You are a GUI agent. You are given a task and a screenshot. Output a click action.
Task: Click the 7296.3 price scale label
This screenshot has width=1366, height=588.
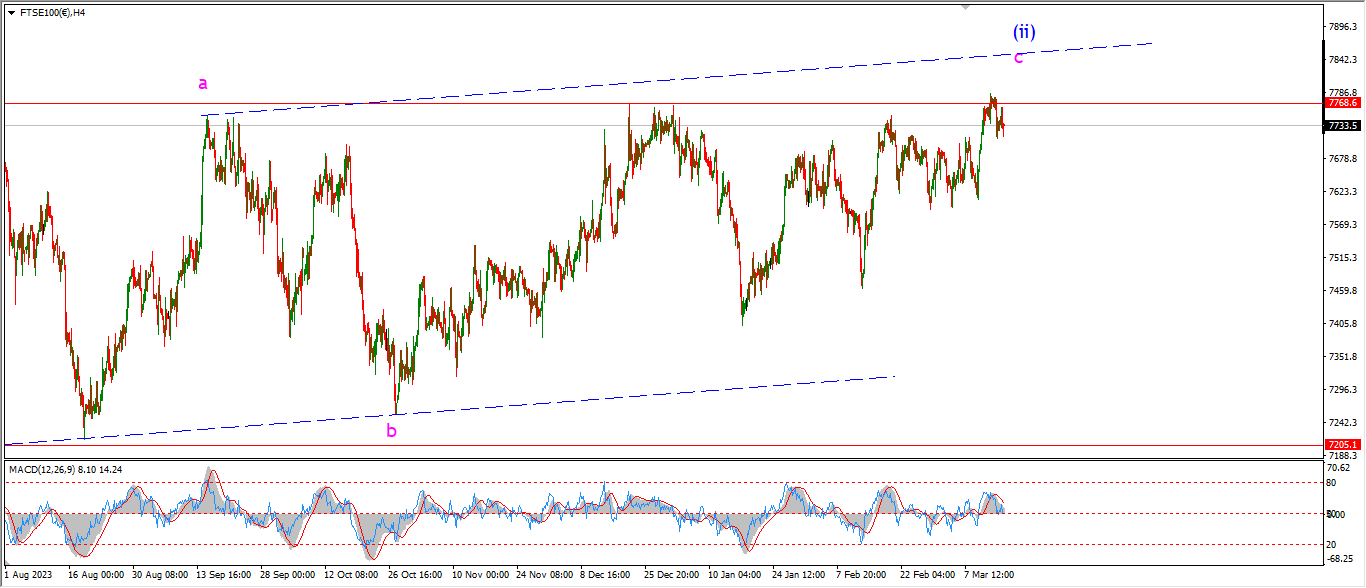click(1341, 390)
